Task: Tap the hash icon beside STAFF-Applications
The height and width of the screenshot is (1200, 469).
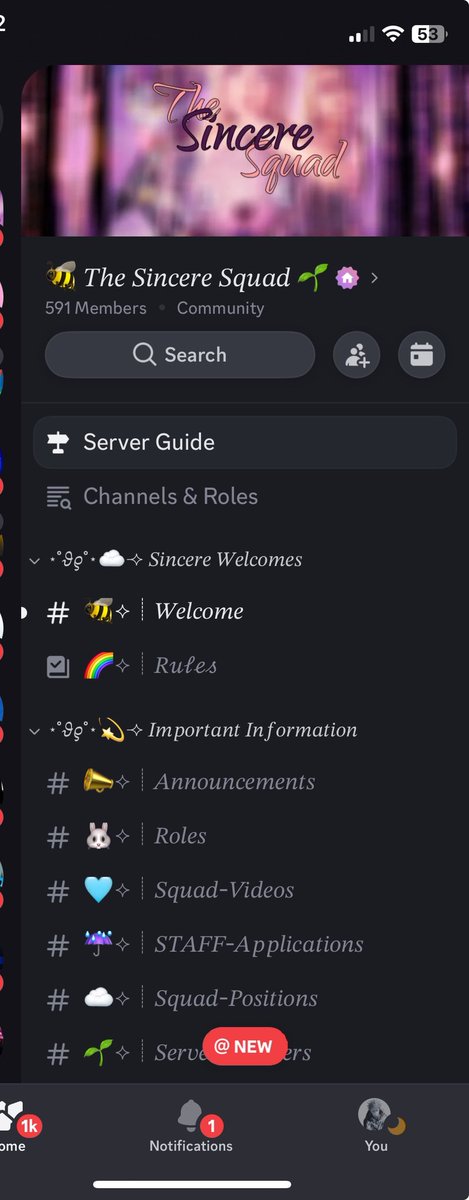Action: tap(59, 945)
